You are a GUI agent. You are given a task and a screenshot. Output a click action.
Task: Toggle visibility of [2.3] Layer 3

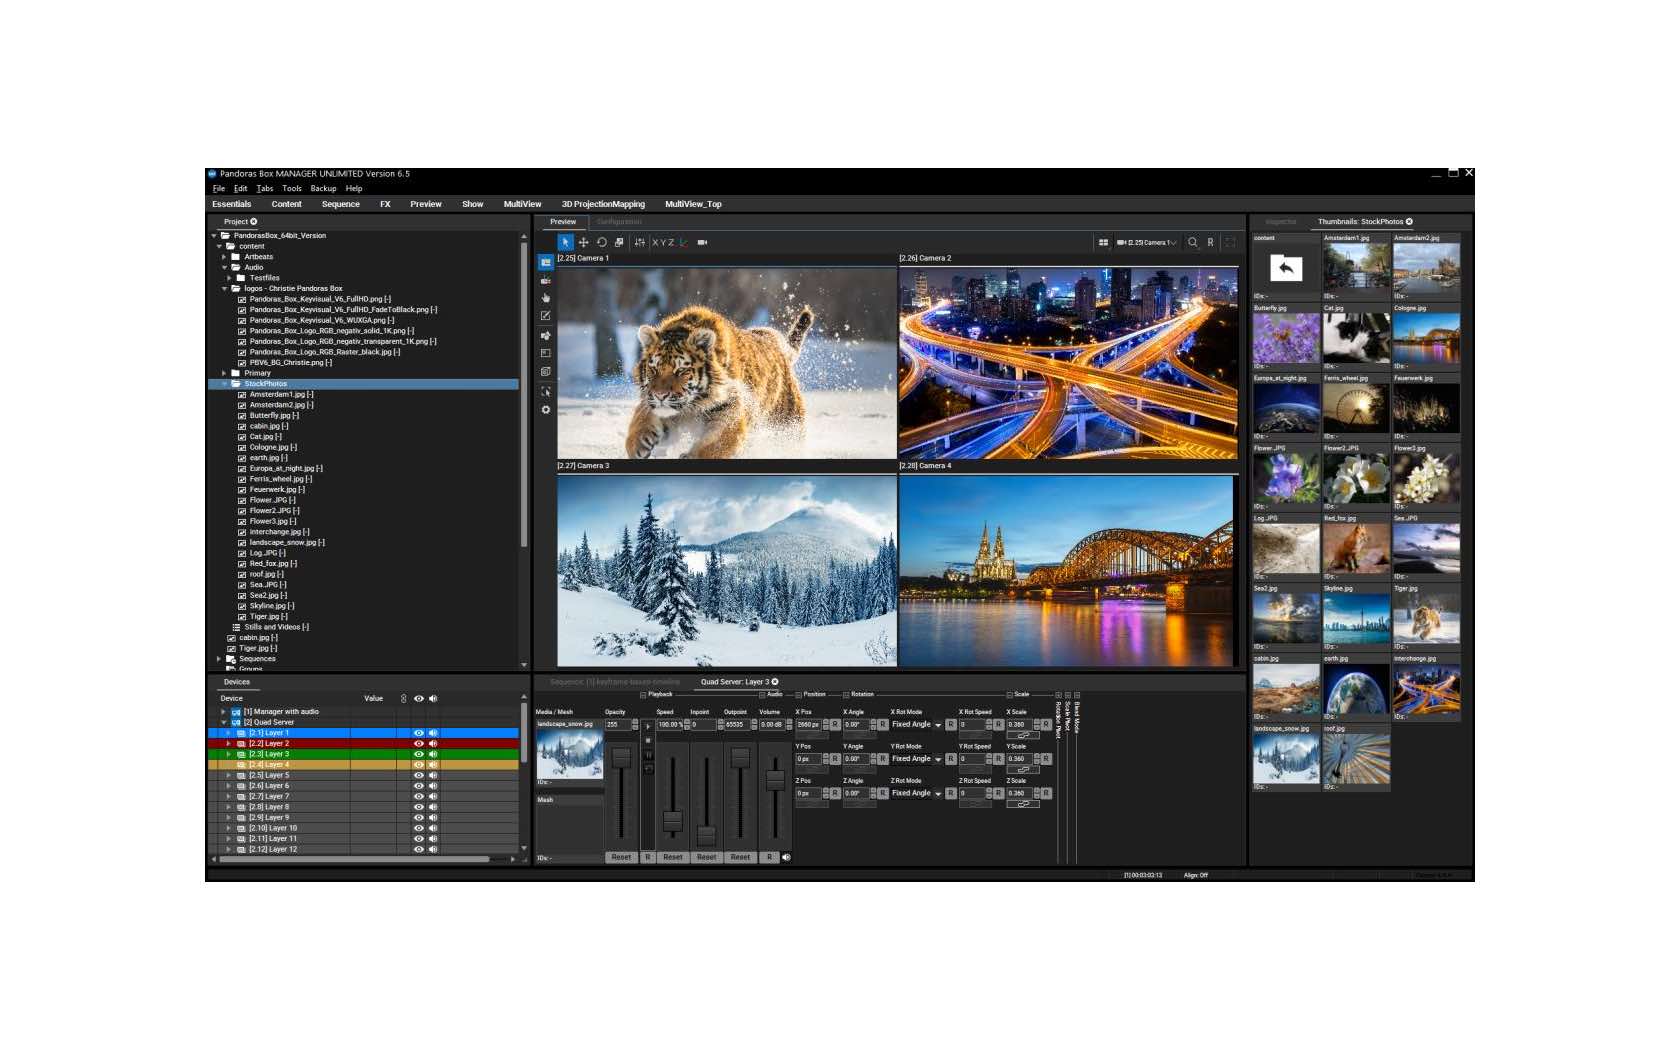[419, 754]
